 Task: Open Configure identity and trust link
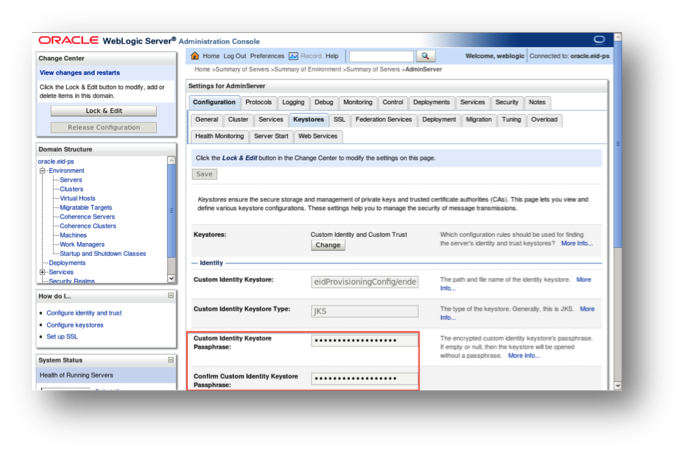[84, 313]
